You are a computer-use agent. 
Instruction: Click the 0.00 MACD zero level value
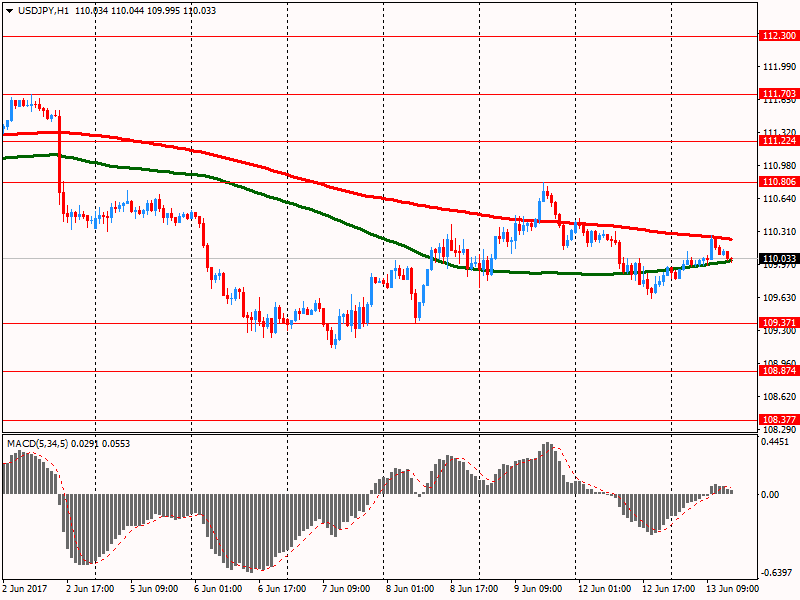770,494
